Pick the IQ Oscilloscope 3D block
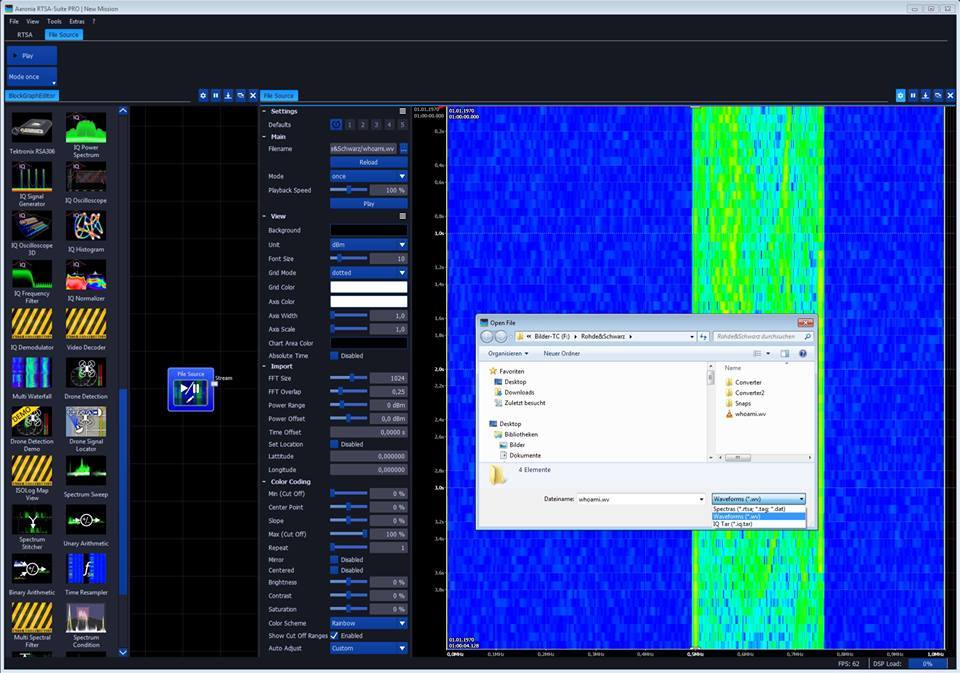Image resolution: width=960 pixels, height=673 pixels. pos(32,233)
